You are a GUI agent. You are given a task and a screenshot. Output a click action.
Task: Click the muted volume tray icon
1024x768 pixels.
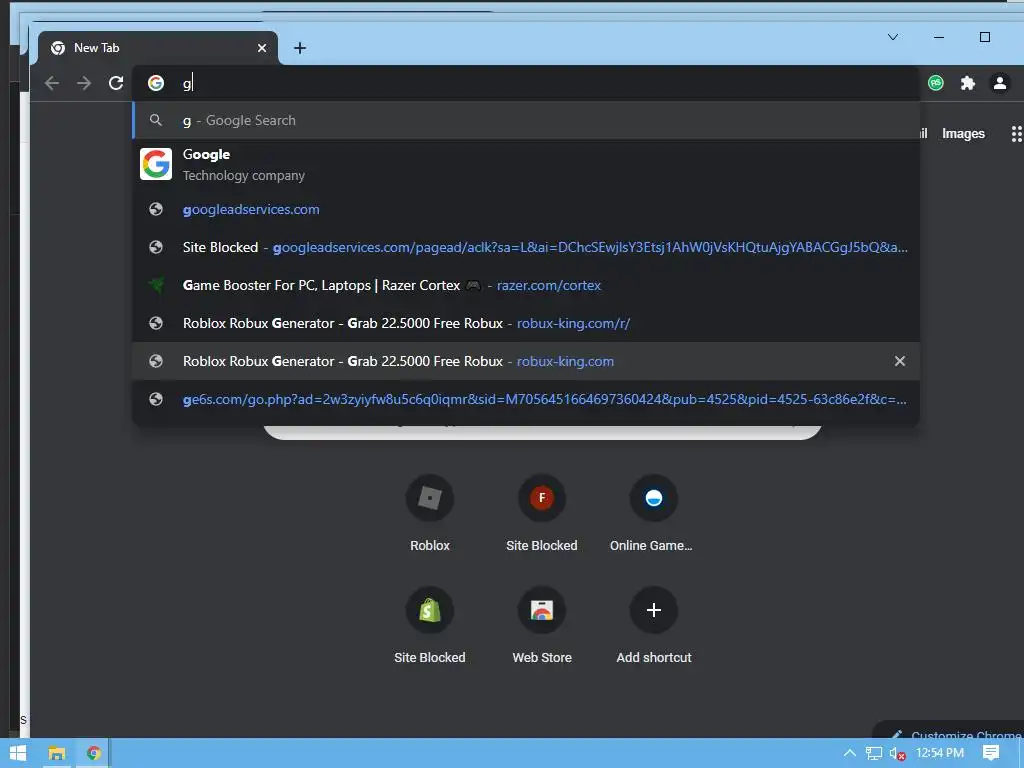(x=897, y=753)
